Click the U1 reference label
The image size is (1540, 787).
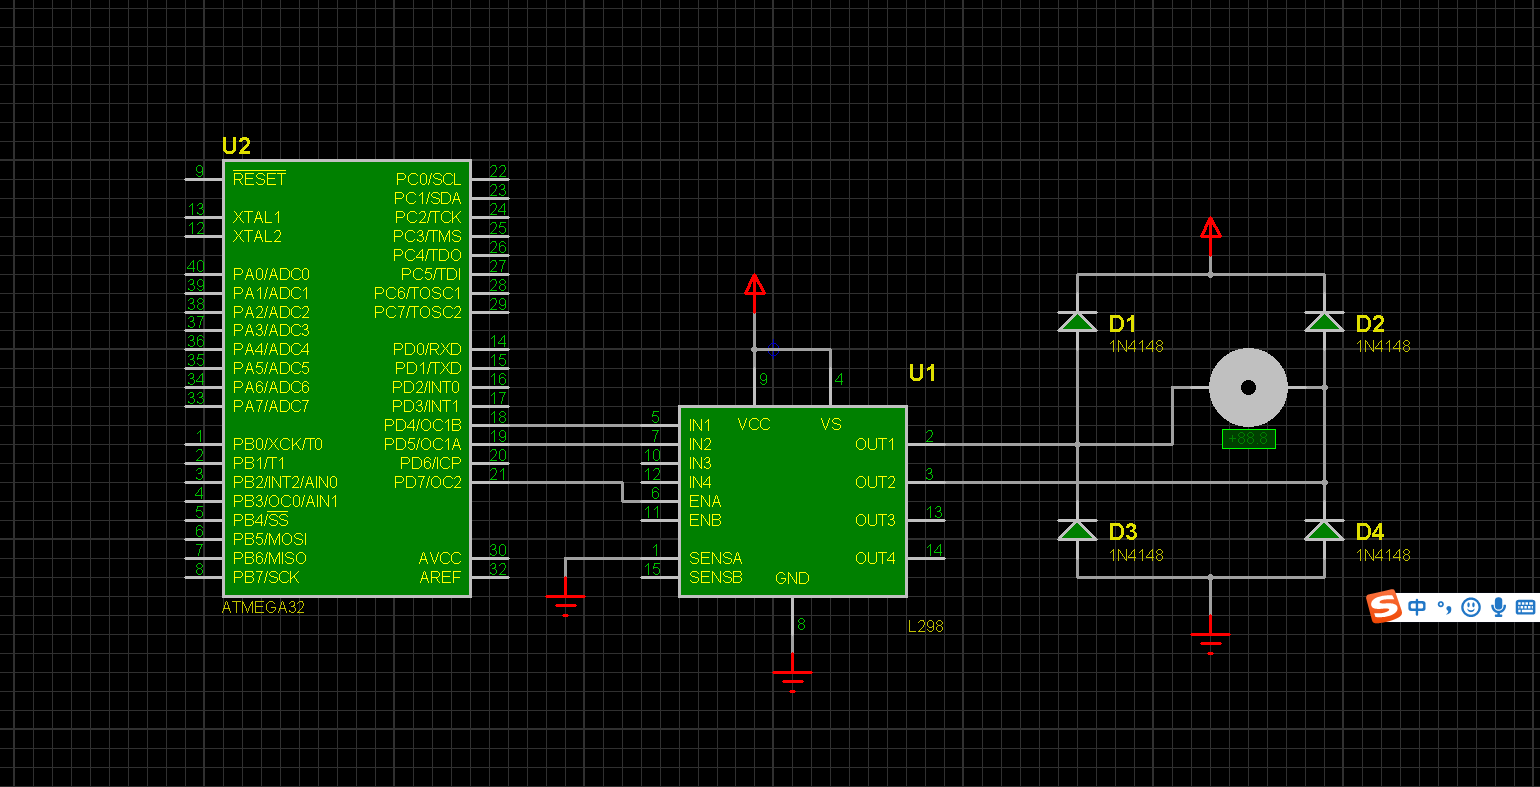[x=922, y=373]
